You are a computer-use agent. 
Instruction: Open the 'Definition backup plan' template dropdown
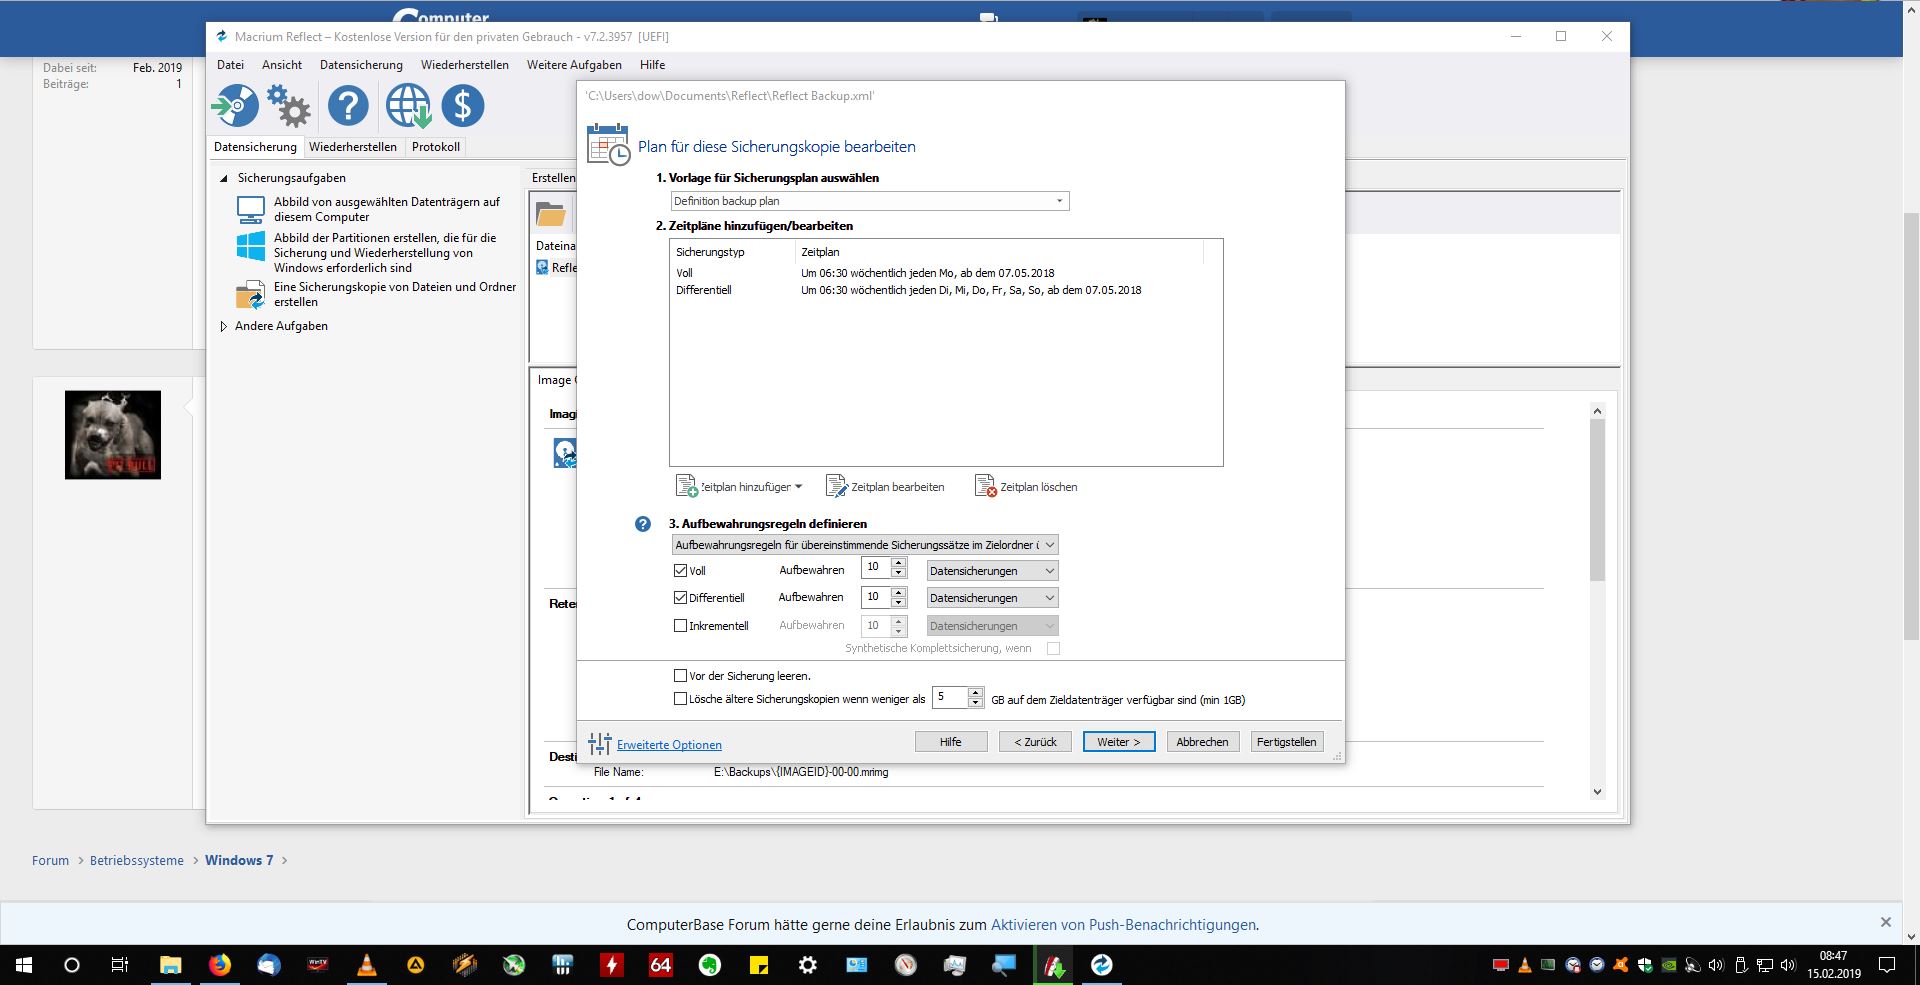(870, 201)
